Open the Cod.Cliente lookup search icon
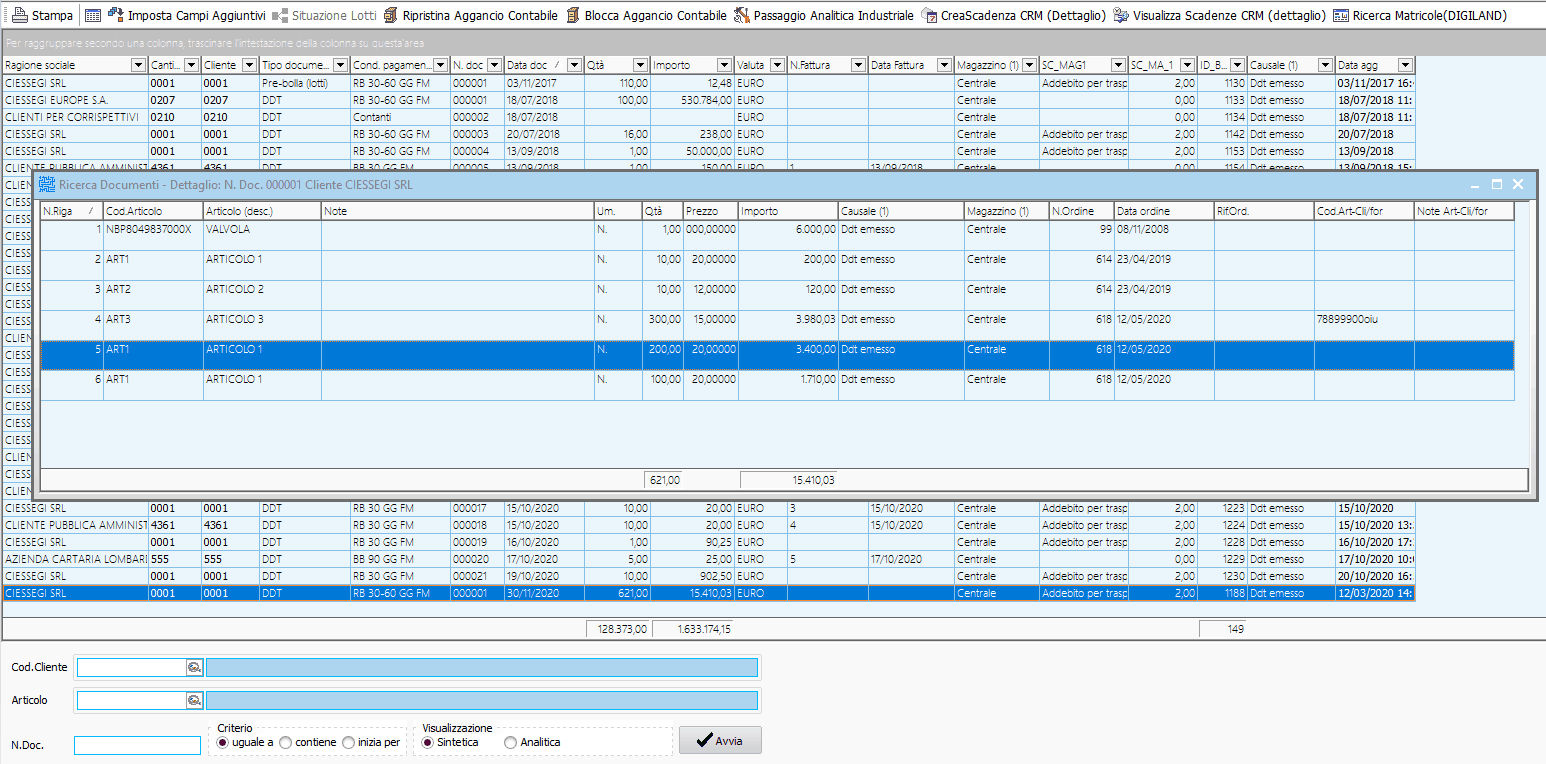This screenshot has width=1546, height=764. click(194, 667)
